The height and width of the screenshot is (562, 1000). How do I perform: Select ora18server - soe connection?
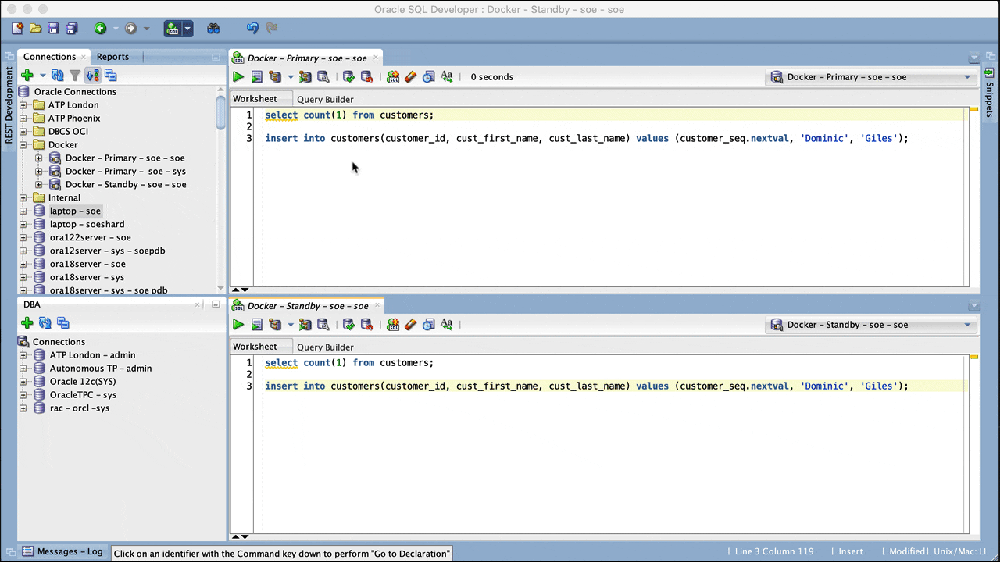(87, 264)
